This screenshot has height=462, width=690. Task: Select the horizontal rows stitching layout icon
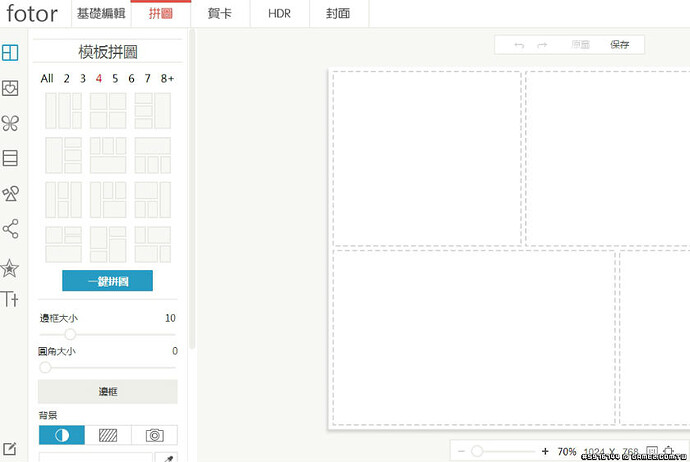pyautogui.click(x=10, y=158)
